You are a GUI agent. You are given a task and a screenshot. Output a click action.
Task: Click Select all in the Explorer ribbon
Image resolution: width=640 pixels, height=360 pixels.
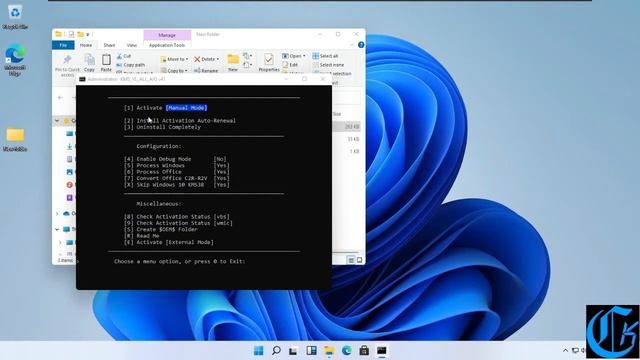325,56
